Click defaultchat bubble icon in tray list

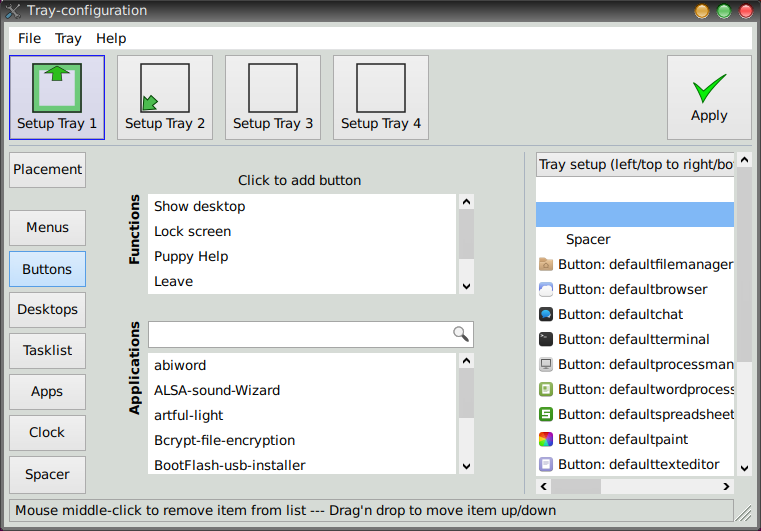tap(546, 315)
